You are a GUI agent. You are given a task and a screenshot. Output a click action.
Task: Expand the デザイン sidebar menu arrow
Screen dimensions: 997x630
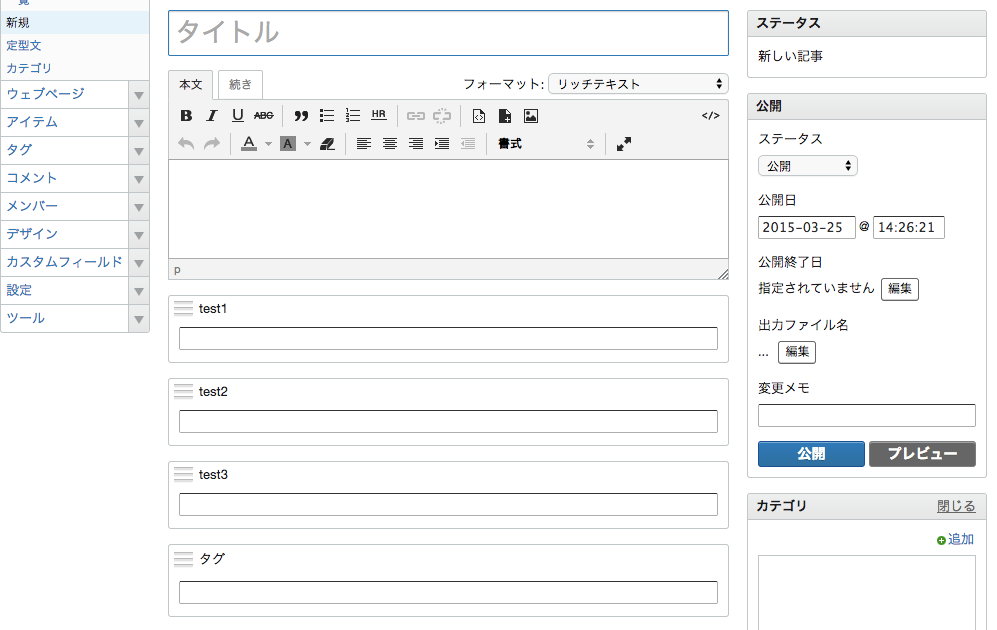(x=139, y=235)
